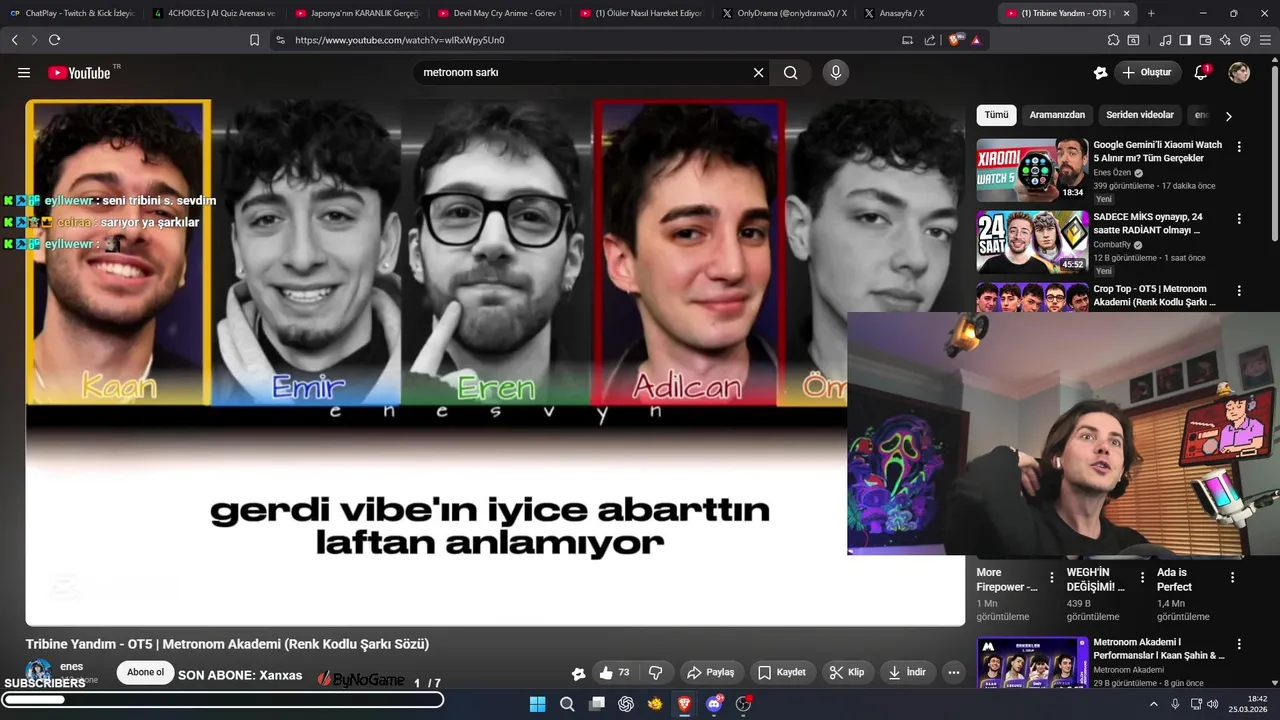Click the İndir download button

coord(907,672)
